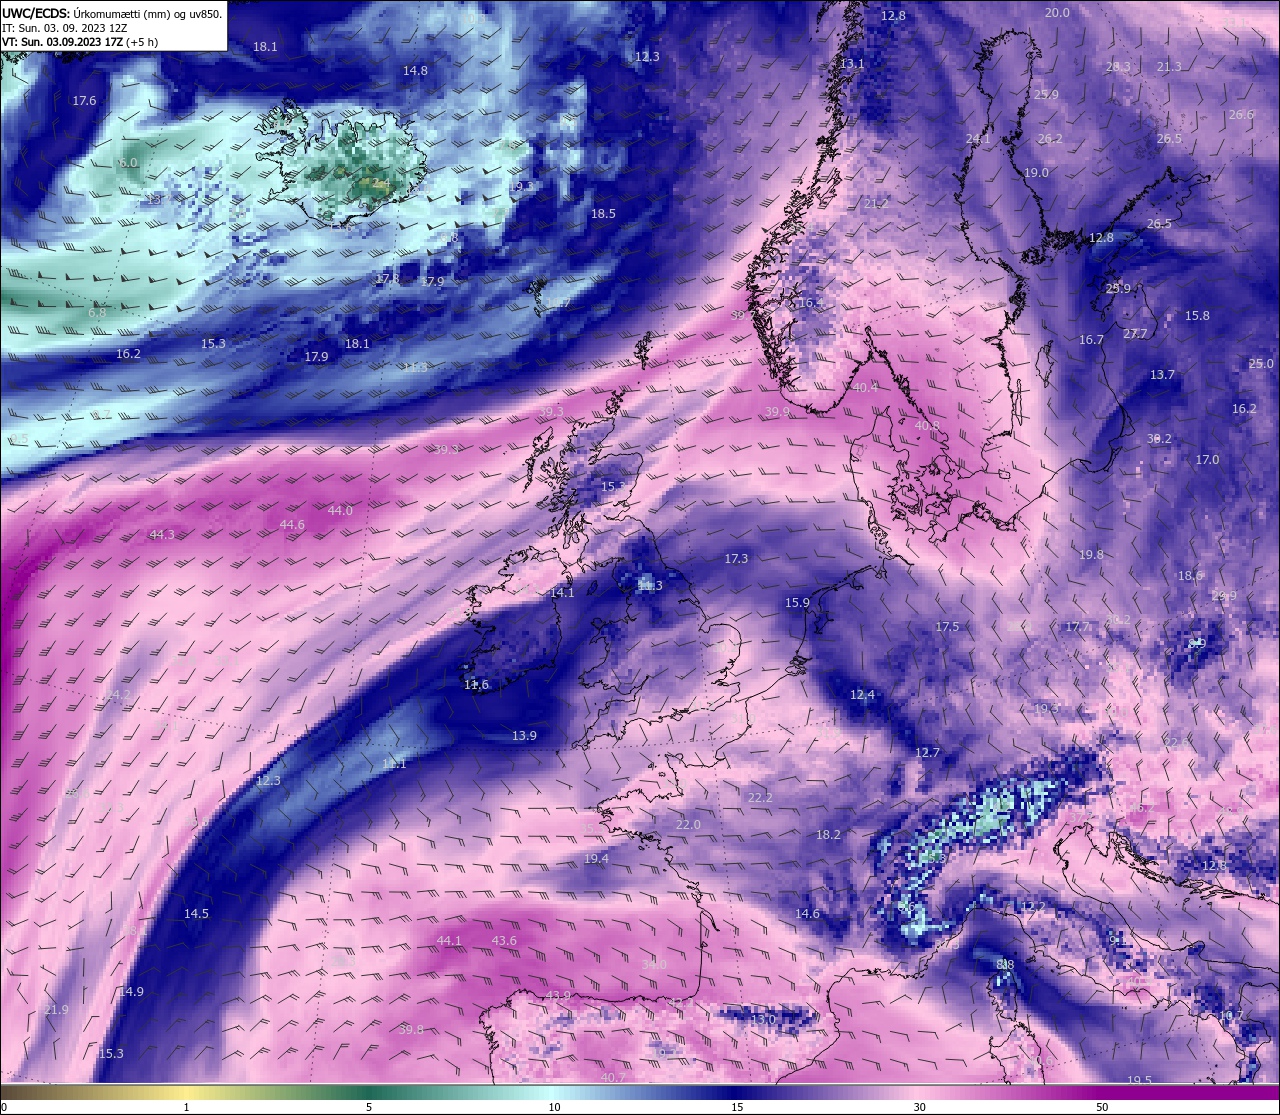This screenshot has width=1280, height=1115.
Task: Click the map value 14.8
Action: 415,71
